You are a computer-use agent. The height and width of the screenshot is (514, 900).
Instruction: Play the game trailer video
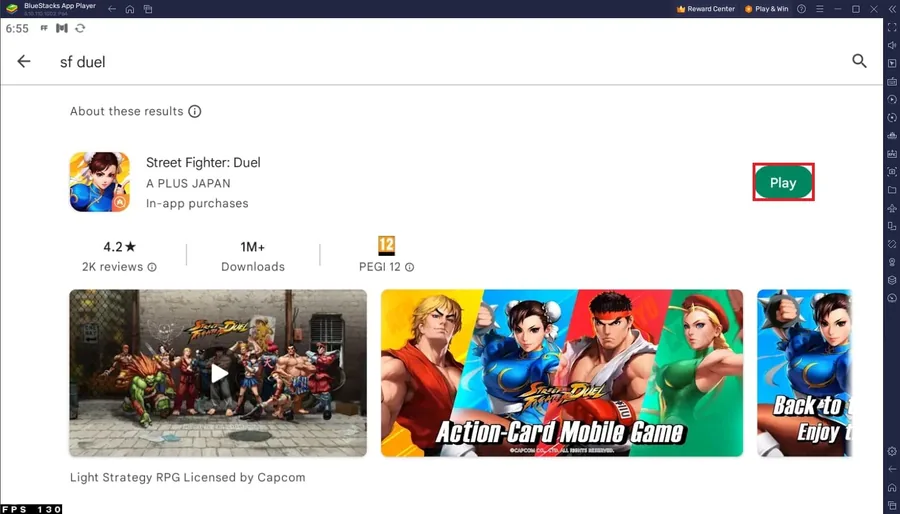click(x=218, y=373)
